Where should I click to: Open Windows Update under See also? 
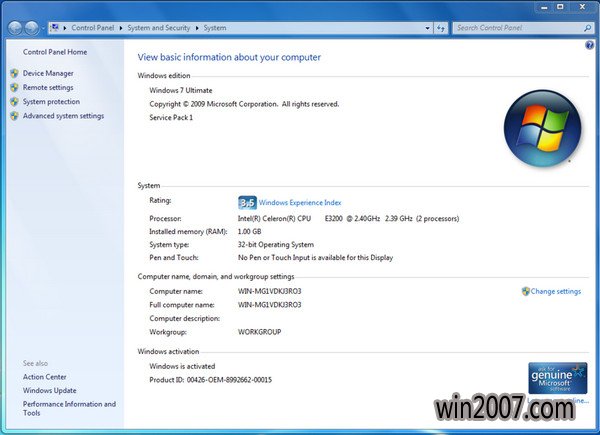tap(49, 390)
